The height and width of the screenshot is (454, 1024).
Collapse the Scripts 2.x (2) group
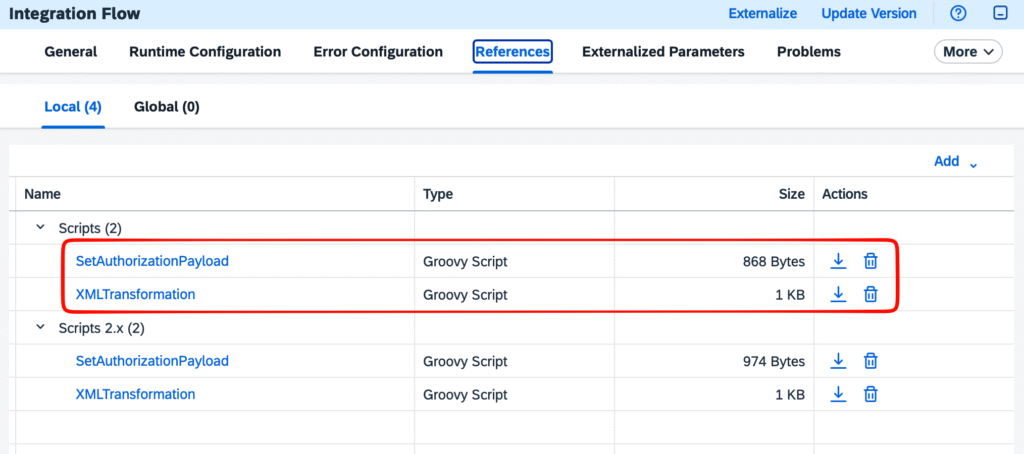pos(41,327)
